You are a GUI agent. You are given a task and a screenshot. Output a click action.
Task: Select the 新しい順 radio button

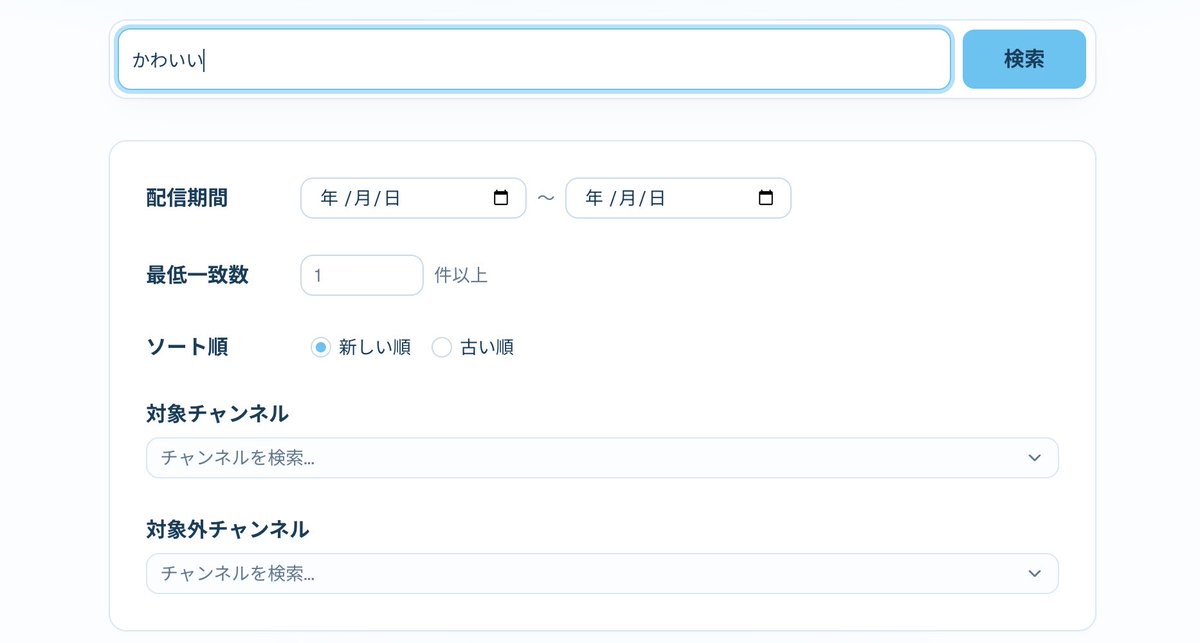click(x=321, y=348)
